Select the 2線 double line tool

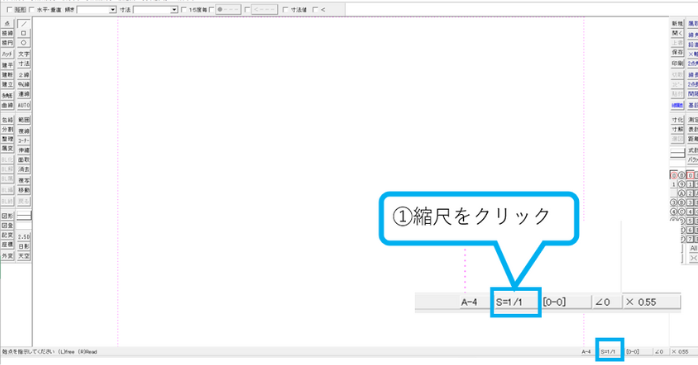(x=24, y=75)
